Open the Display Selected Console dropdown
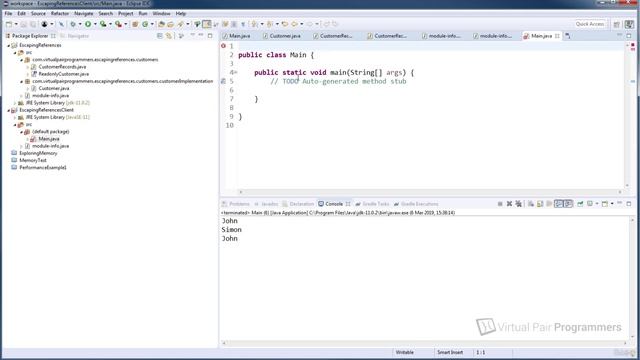 (x=597, y=204)
